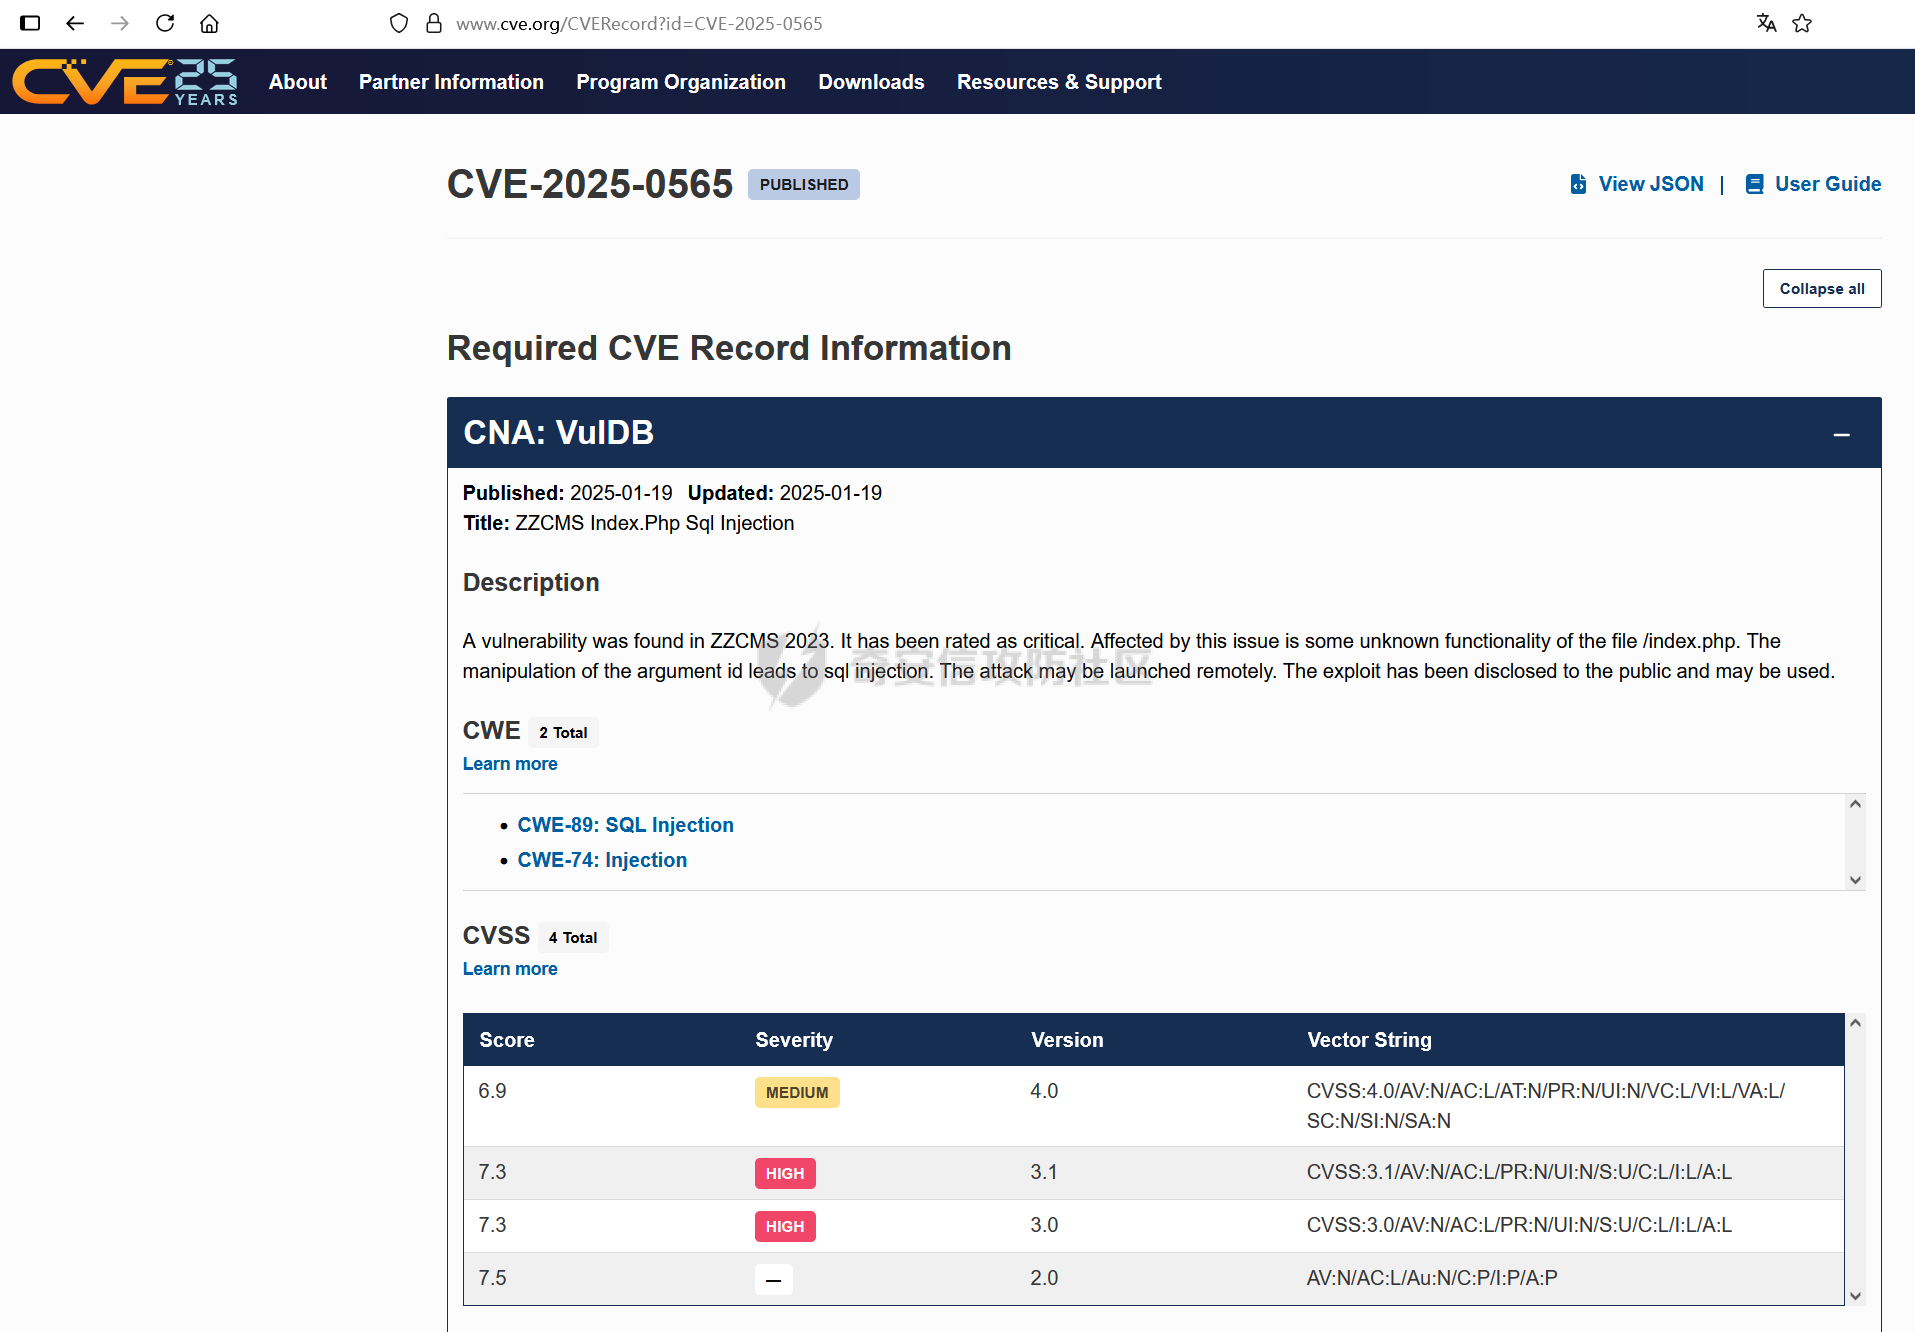Click the AV:N/AC:L/Au:N vector string
This screenshot has height=1332, width=1915.
point(1432,1278)
